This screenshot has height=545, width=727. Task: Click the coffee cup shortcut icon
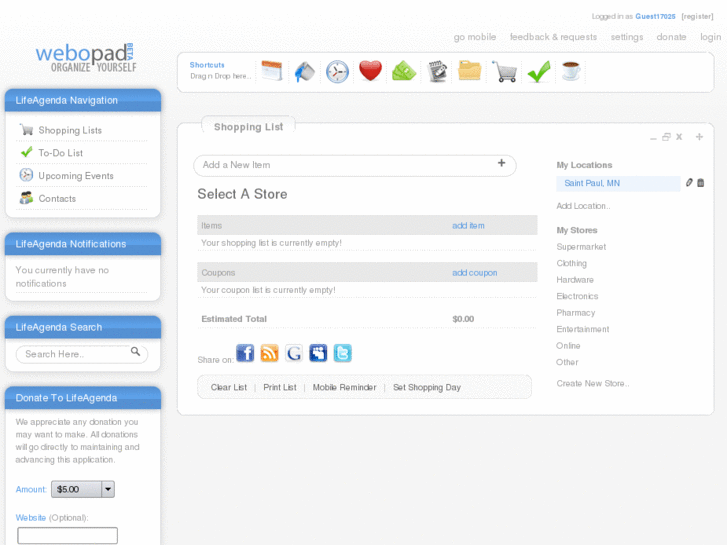571,71
